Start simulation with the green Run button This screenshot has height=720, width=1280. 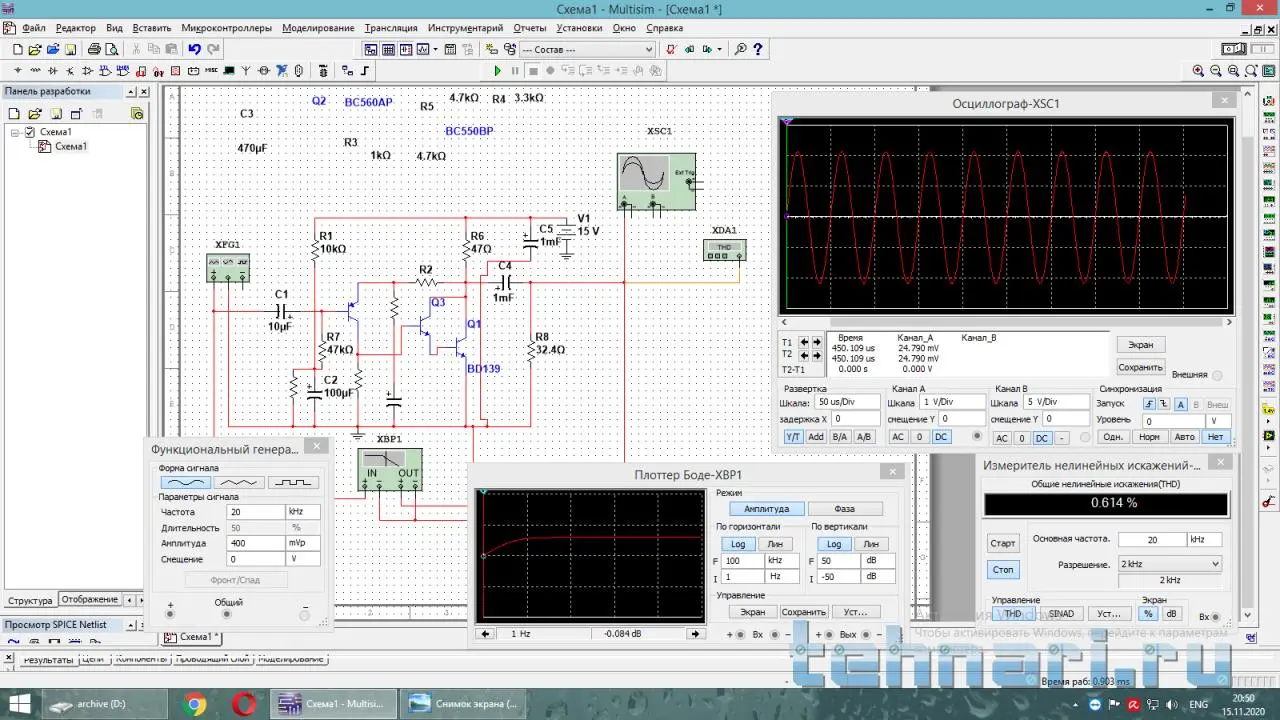(497, 71)
